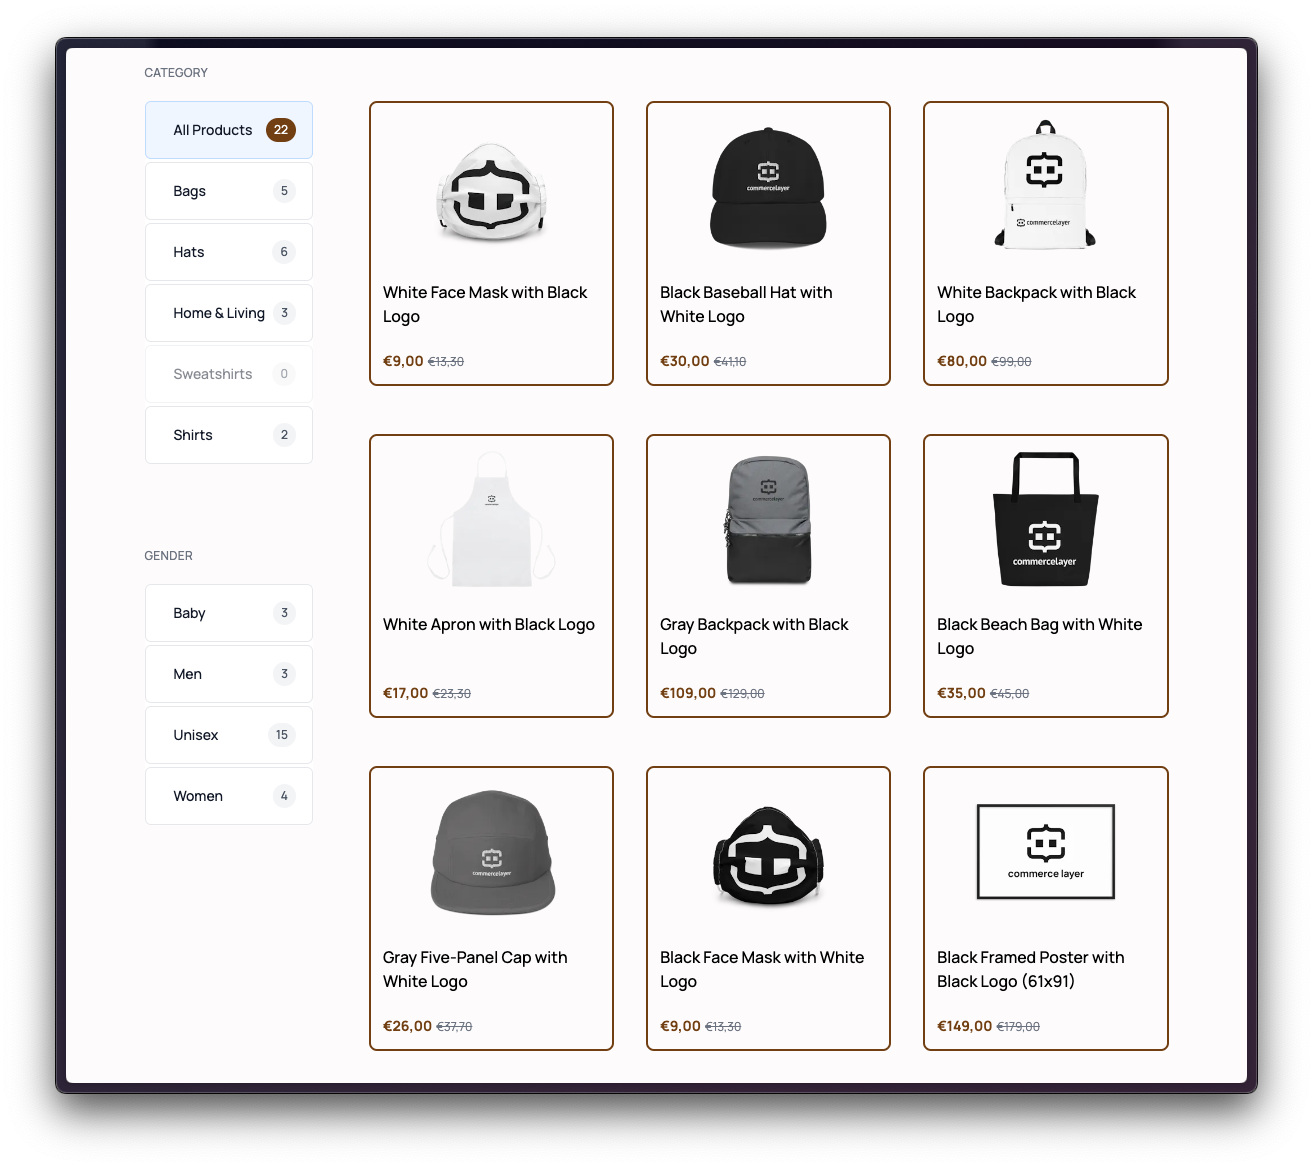Open the black baseball hat product image
1313x1167 pixels.
[x=768, y=187]
